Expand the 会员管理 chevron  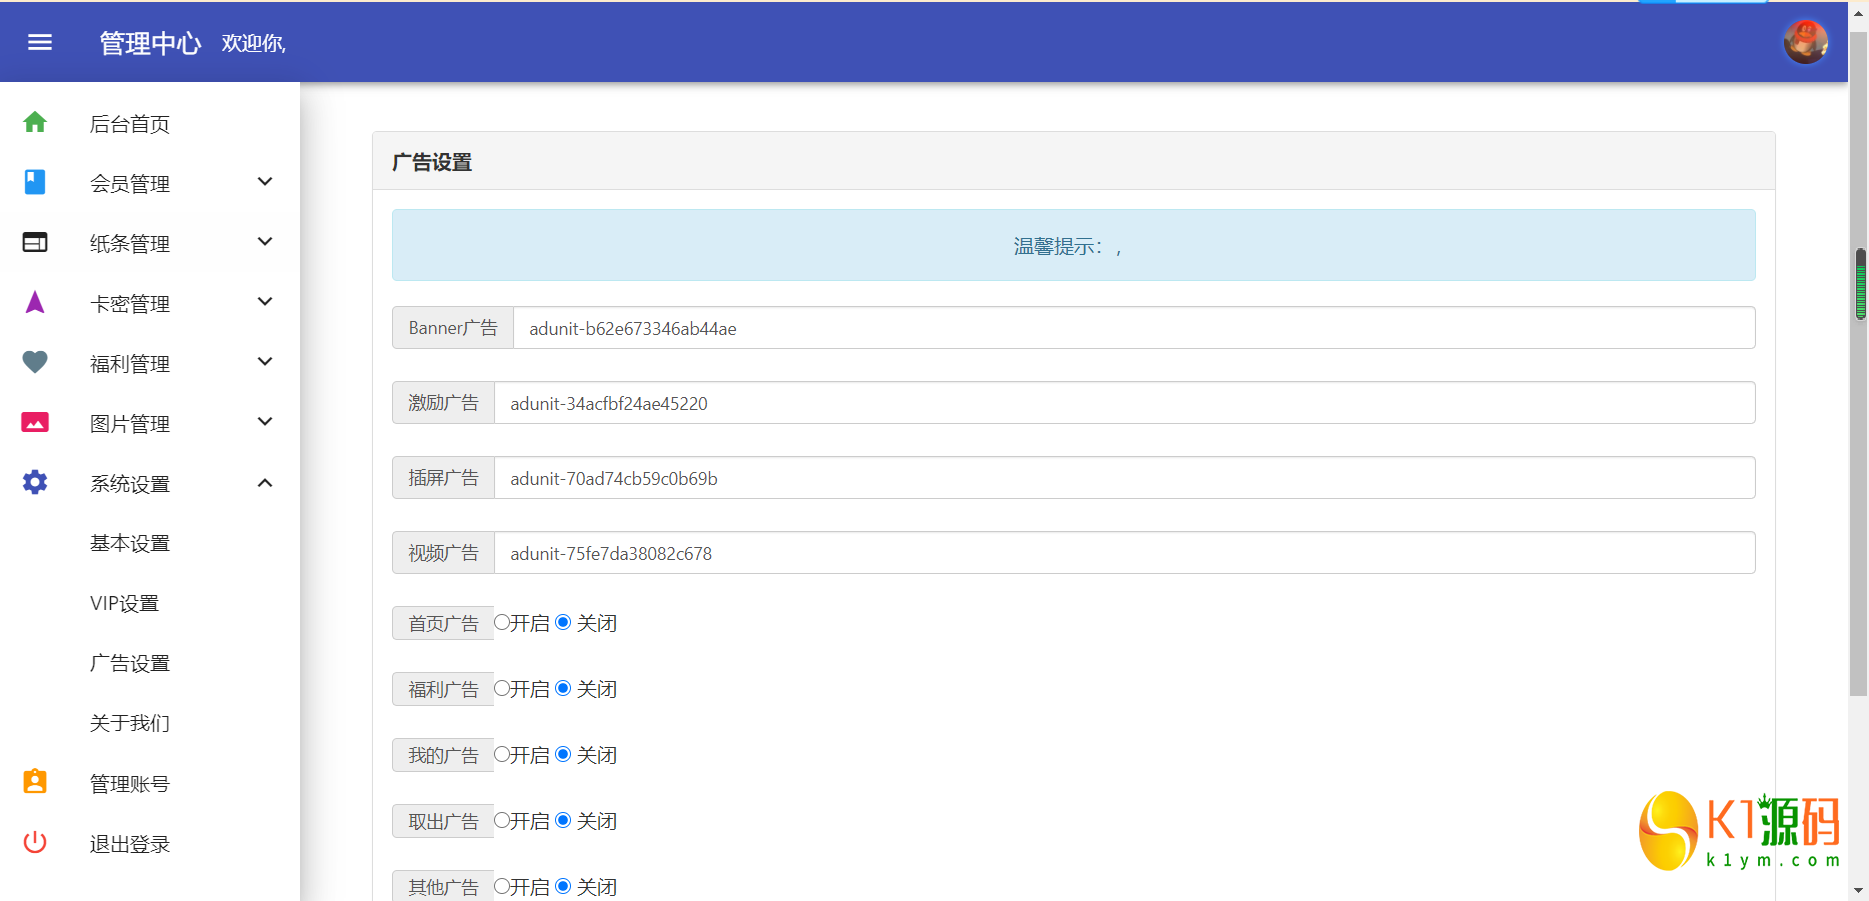tap(265, 182)
